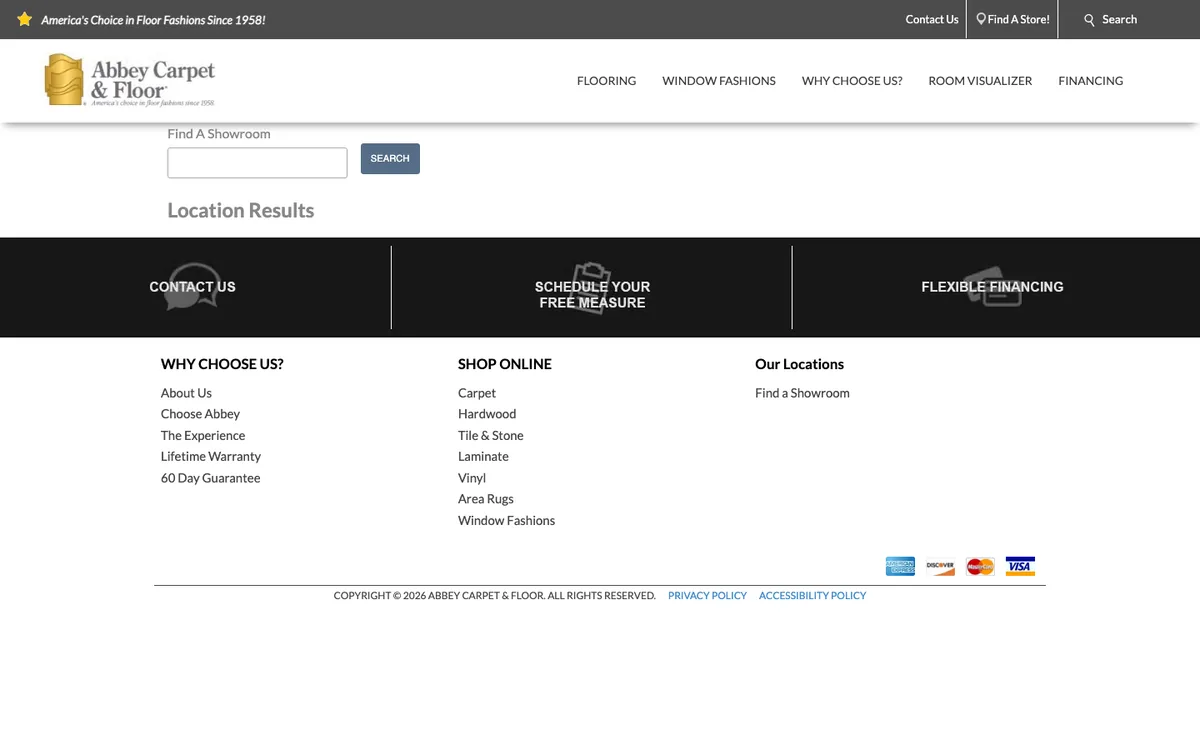Open the Lifetime Warranty link
1200x750 pixels.
[211, 457]
